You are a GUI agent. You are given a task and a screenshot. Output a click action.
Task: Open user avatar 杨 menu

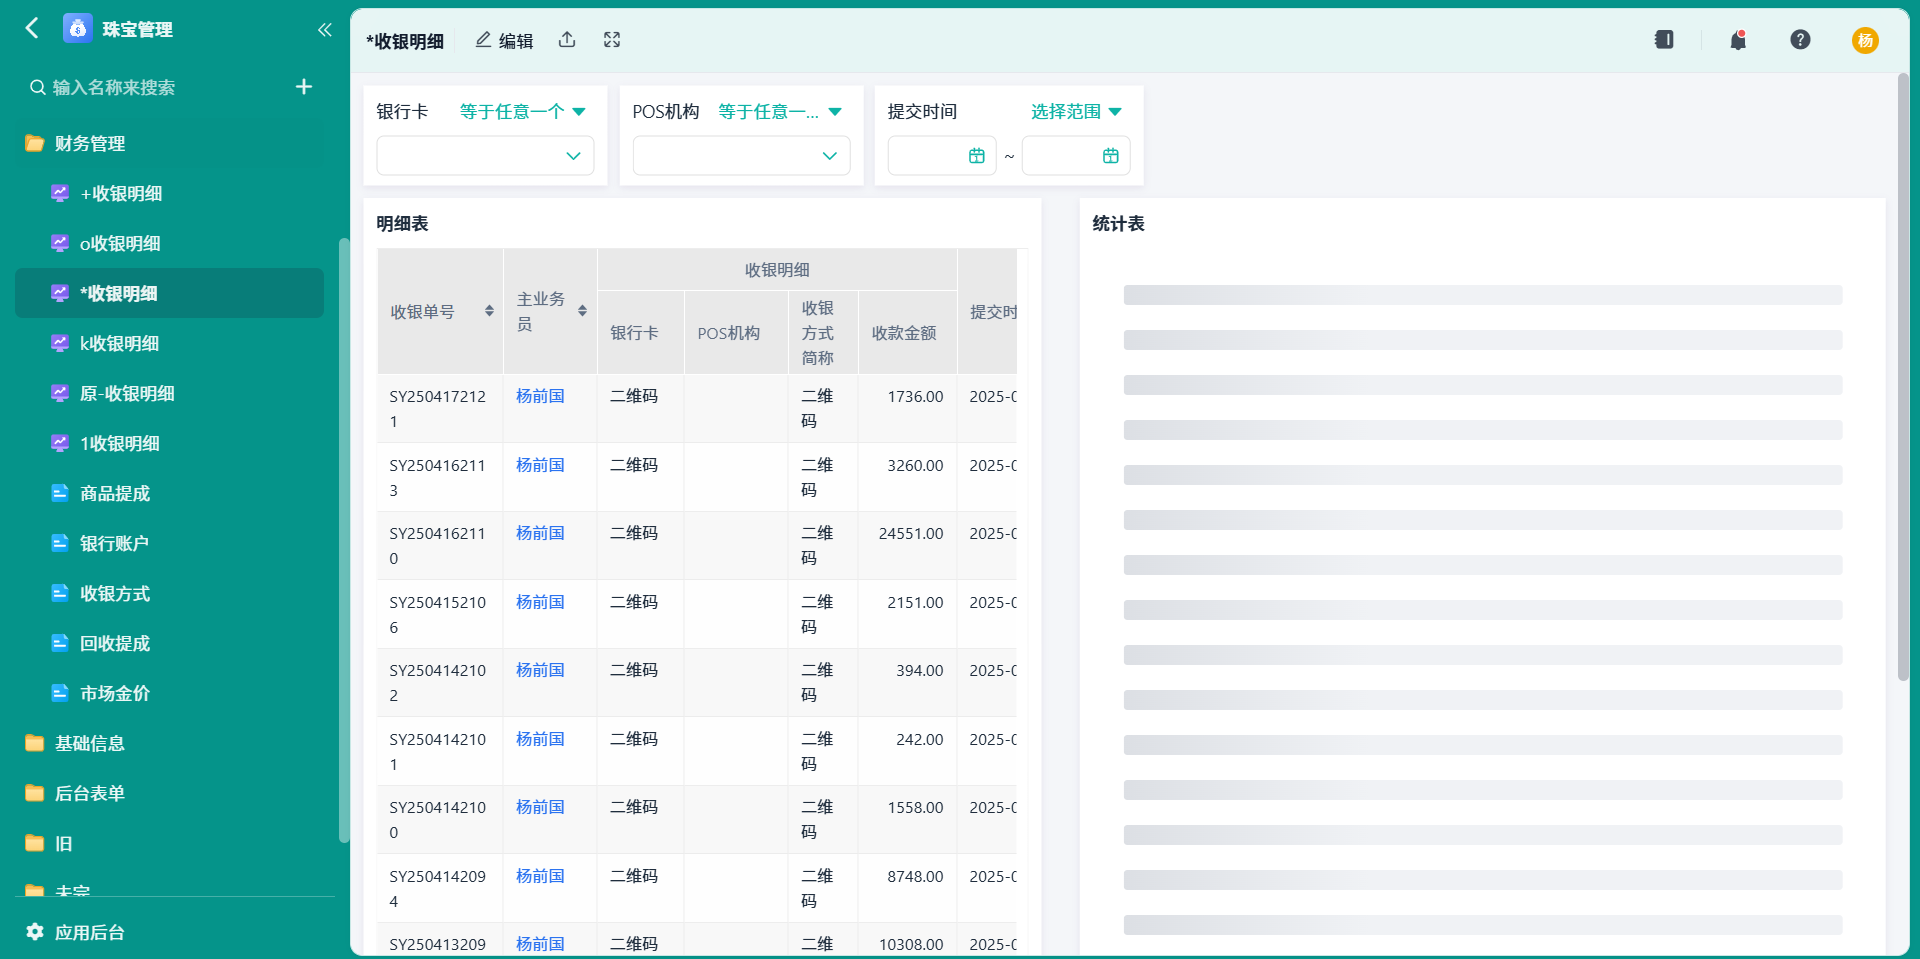[1865, 40]
